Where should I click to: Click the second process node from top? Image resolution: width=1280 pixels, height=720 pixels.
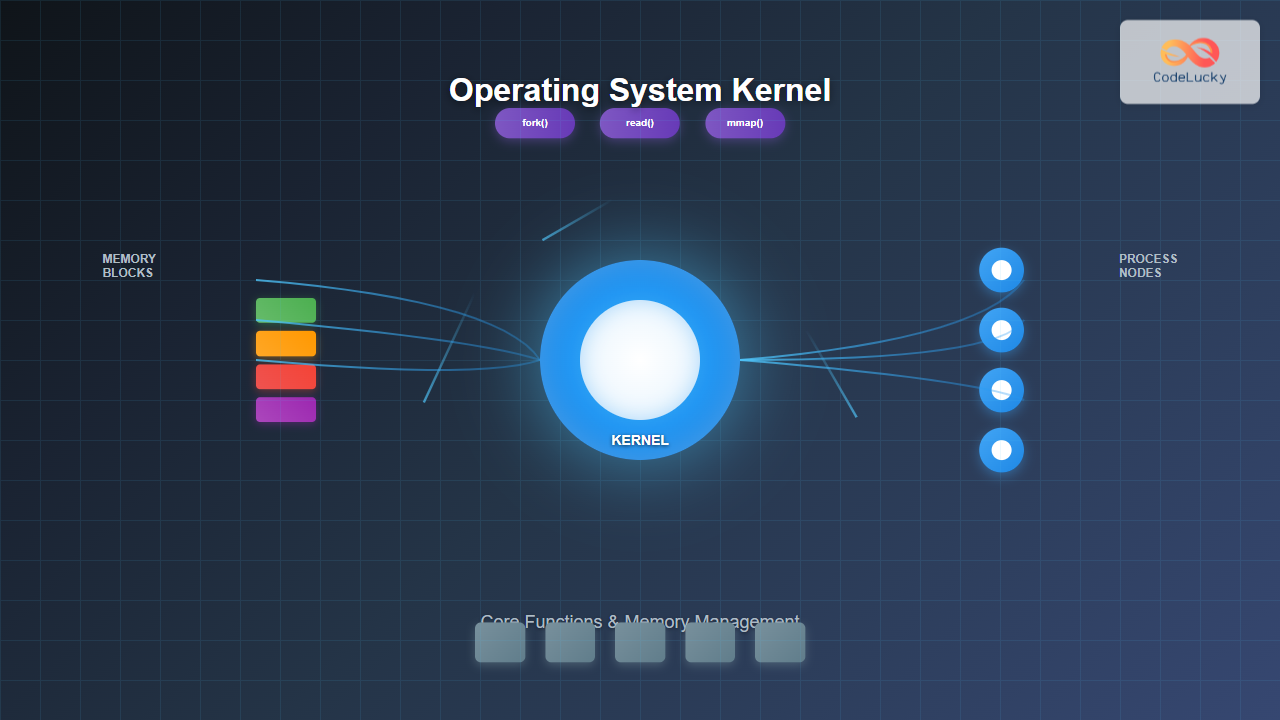1001,330
